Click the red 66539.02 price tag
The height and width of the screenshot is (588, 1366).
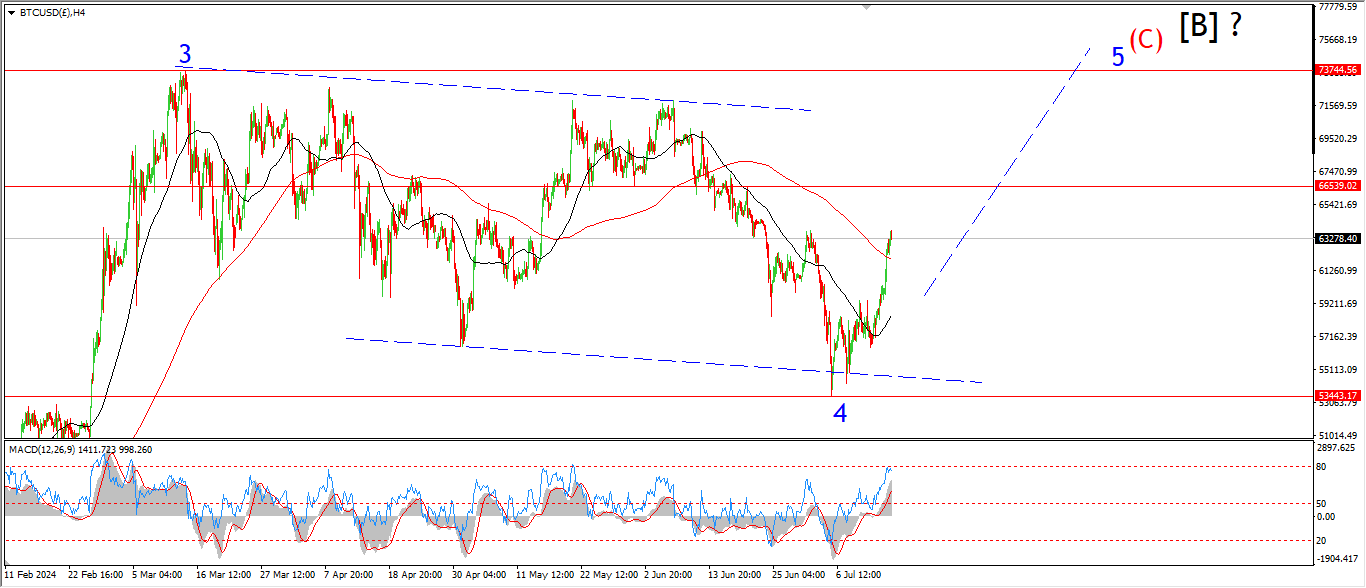1337,186
